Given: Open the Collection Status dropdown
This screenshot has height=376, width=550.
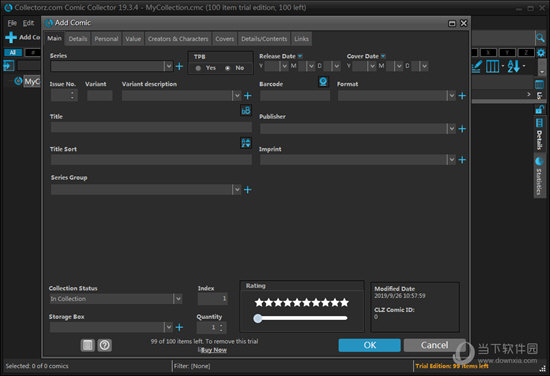Looking at the screenshot, I should pyautogui.click(x=178, y=299).
